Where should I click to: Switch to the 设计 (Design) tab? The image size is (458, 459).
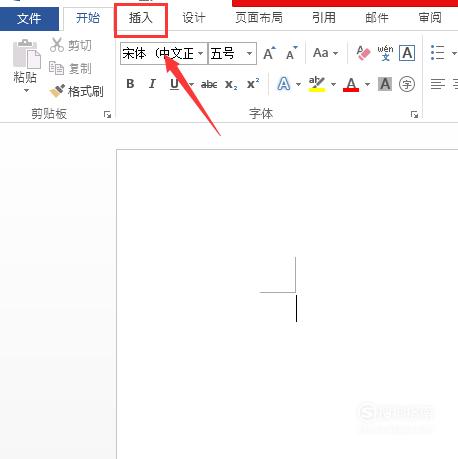coord(194,18)
